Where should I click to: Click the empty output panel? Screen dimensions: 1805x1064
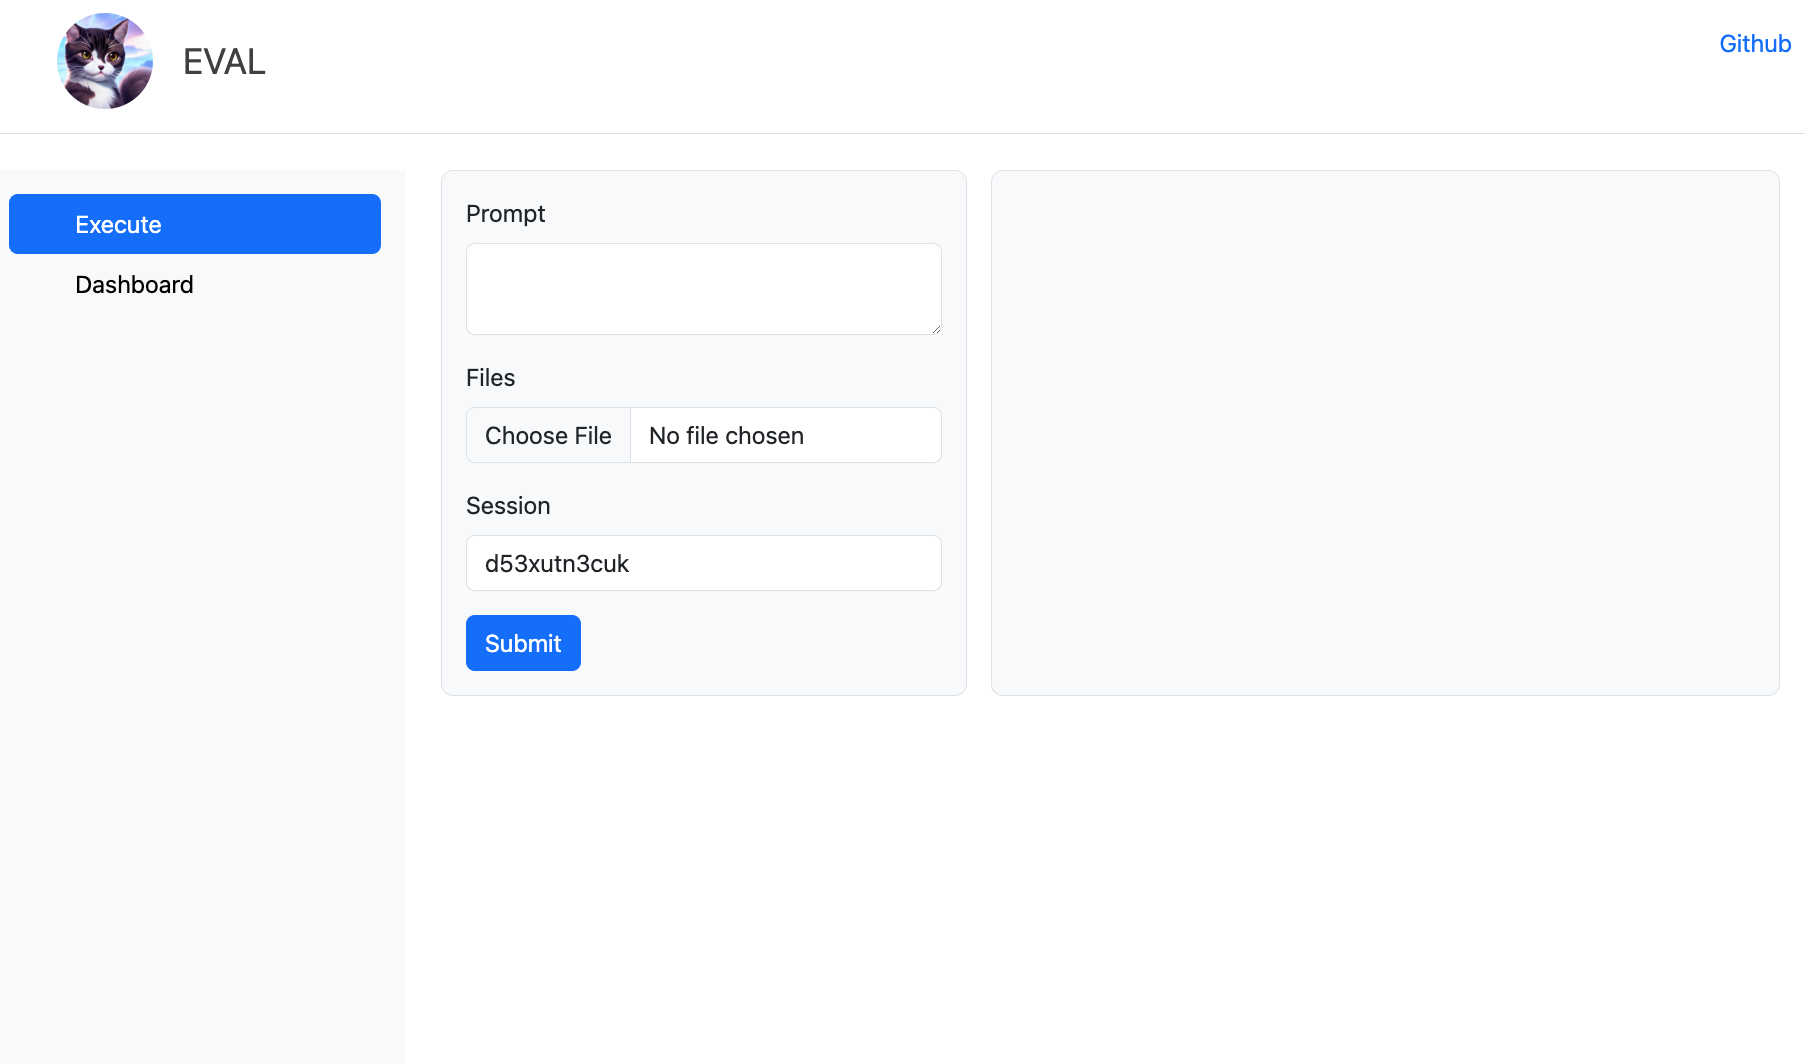click(1384, 432)
